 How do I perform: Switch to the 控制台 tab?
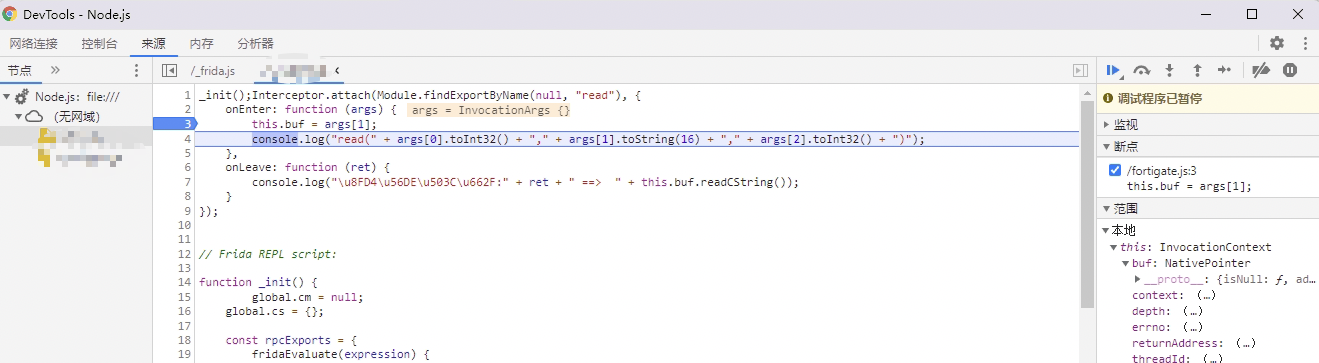[x=99, y=44]
